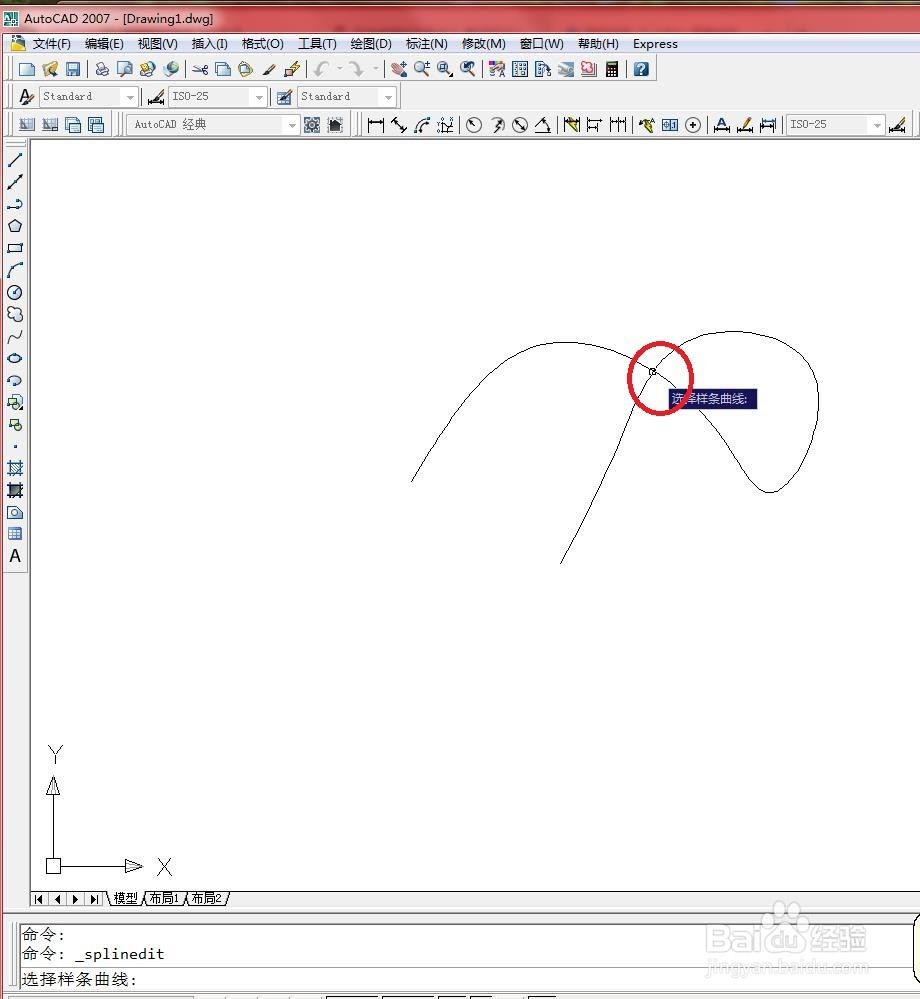
Task: Expand the Redo history dropdown arrow
Action: 375,69
